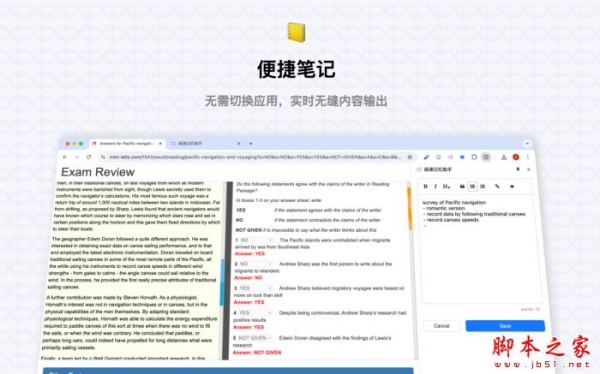Open the Extensions puzzle-piece menu
This screenshot has width=600, height=374.
(474, 157)
